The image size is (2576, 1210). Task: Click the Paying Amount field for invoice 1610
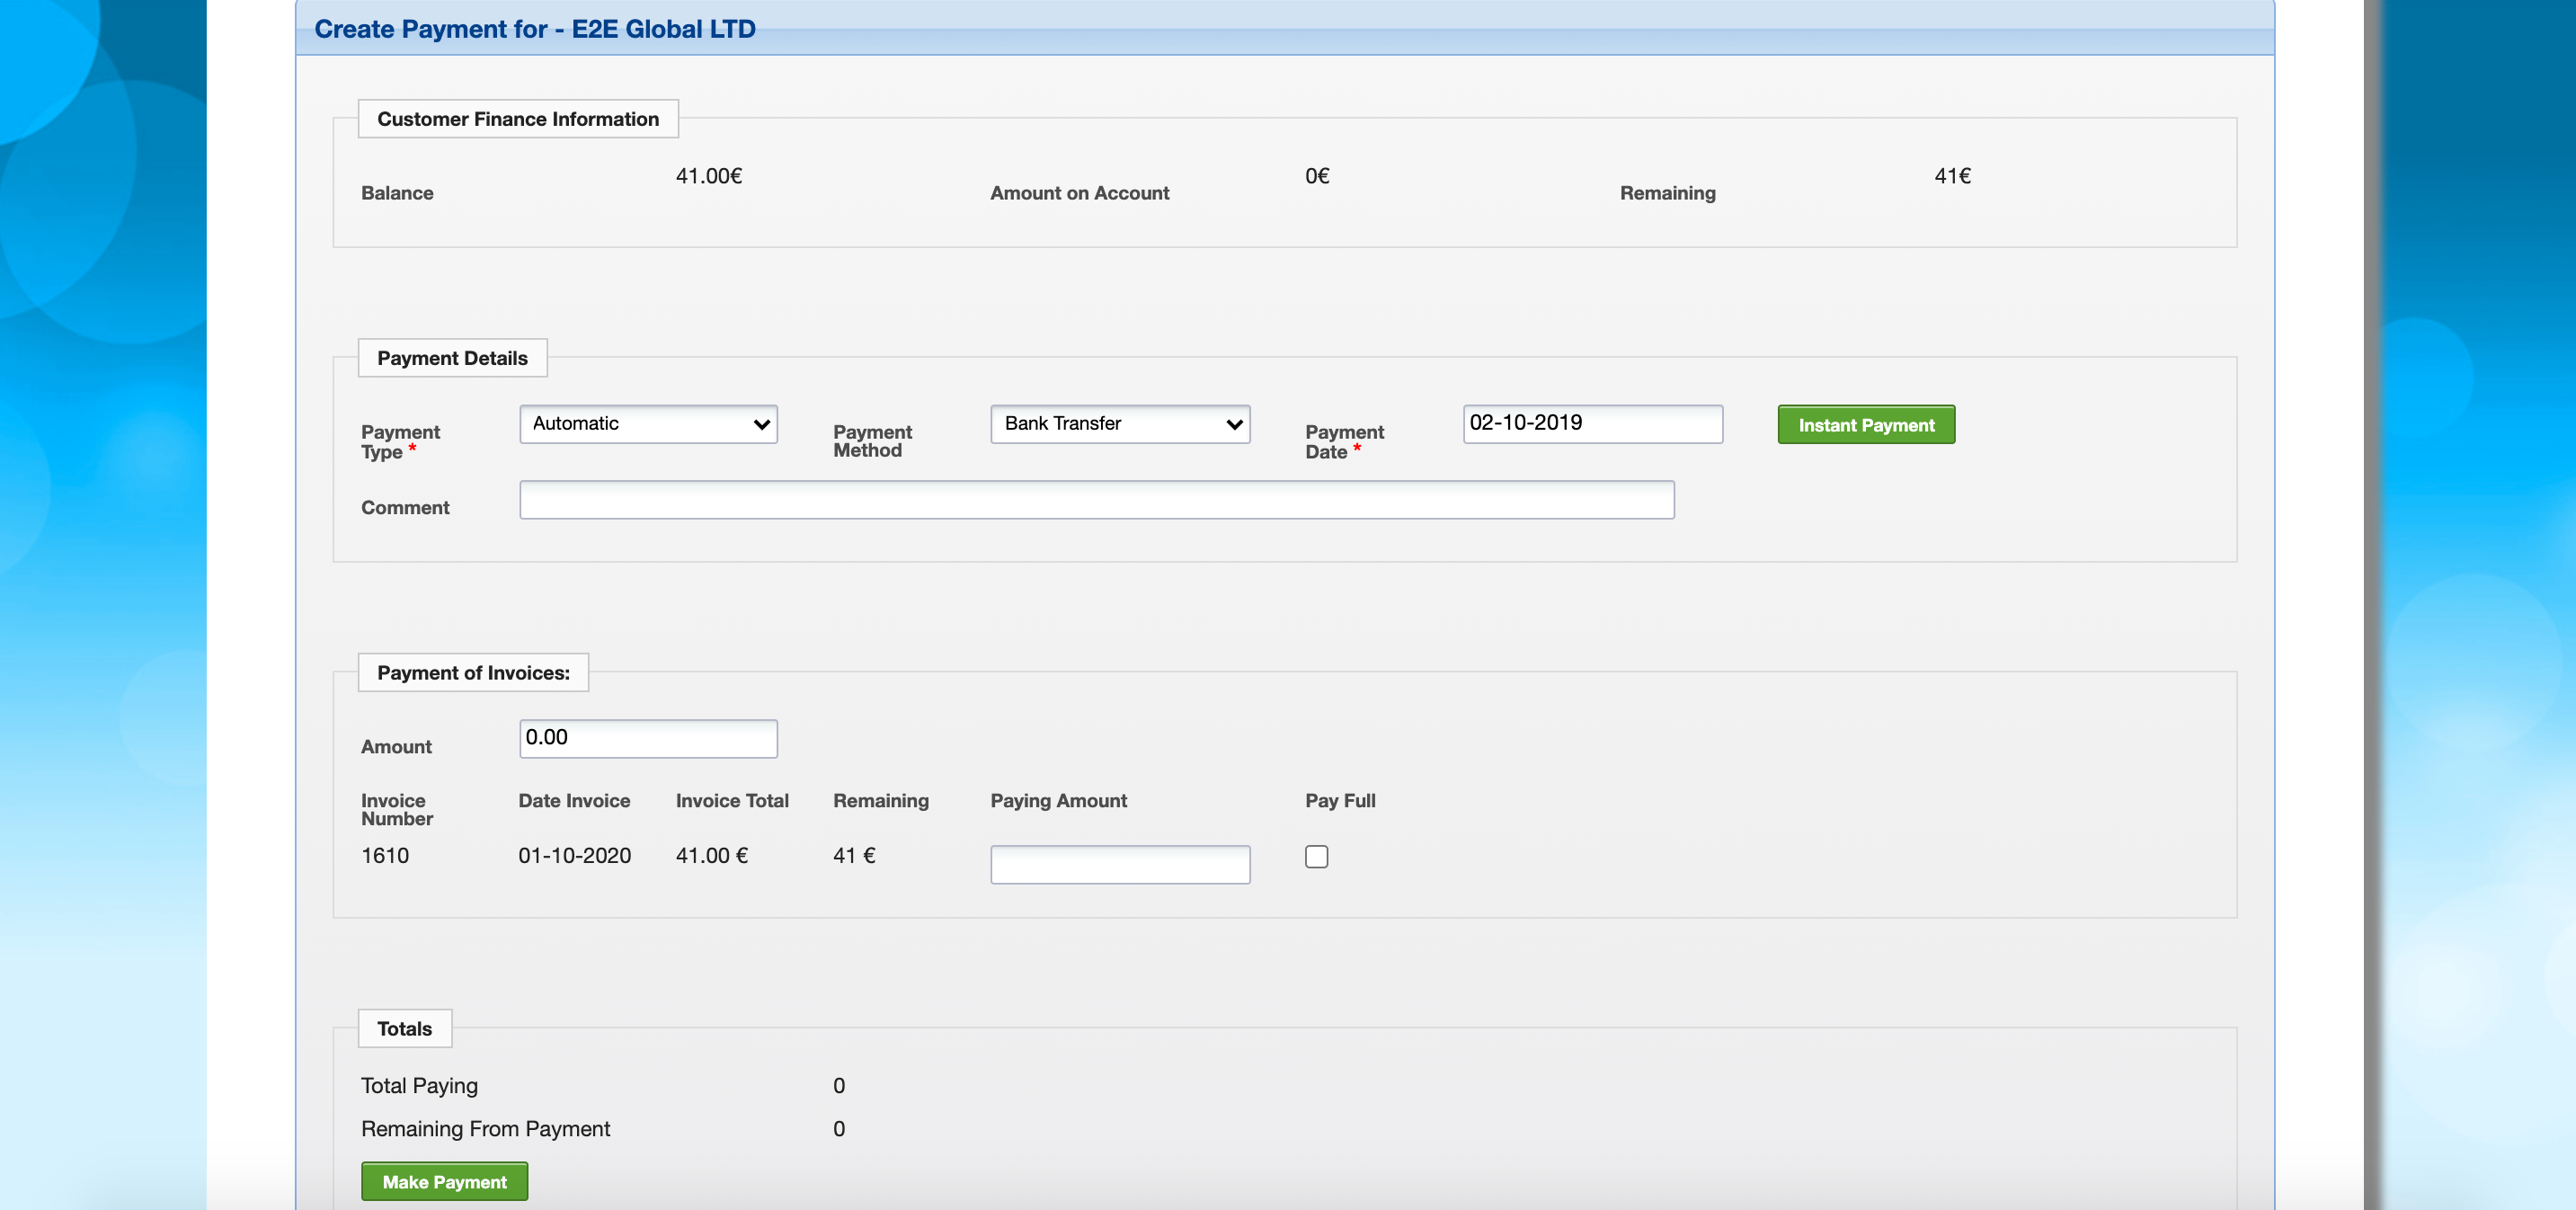pos(1120,864)
